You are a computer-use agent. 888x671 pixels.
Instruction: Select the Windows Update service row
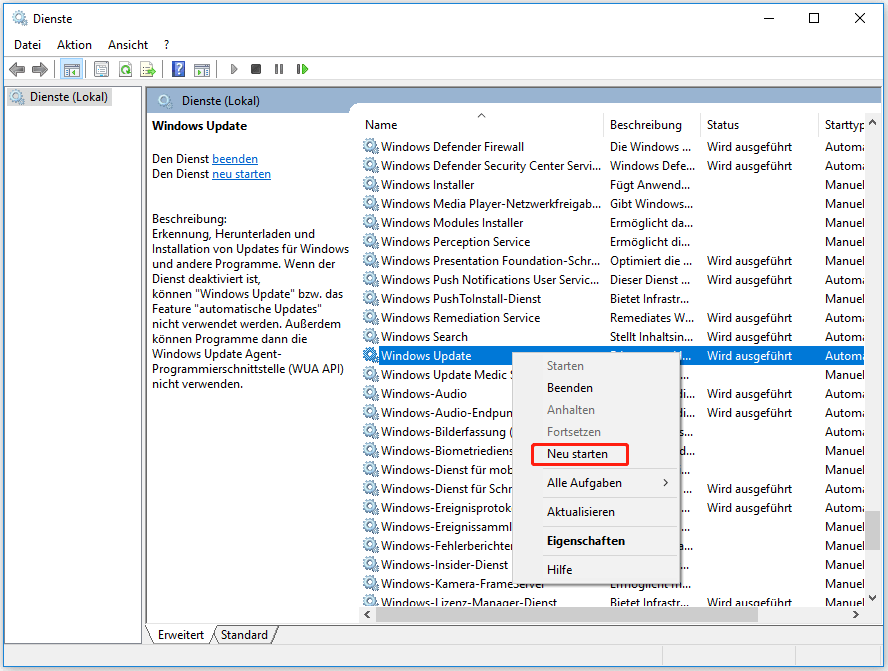click(613, 356)
